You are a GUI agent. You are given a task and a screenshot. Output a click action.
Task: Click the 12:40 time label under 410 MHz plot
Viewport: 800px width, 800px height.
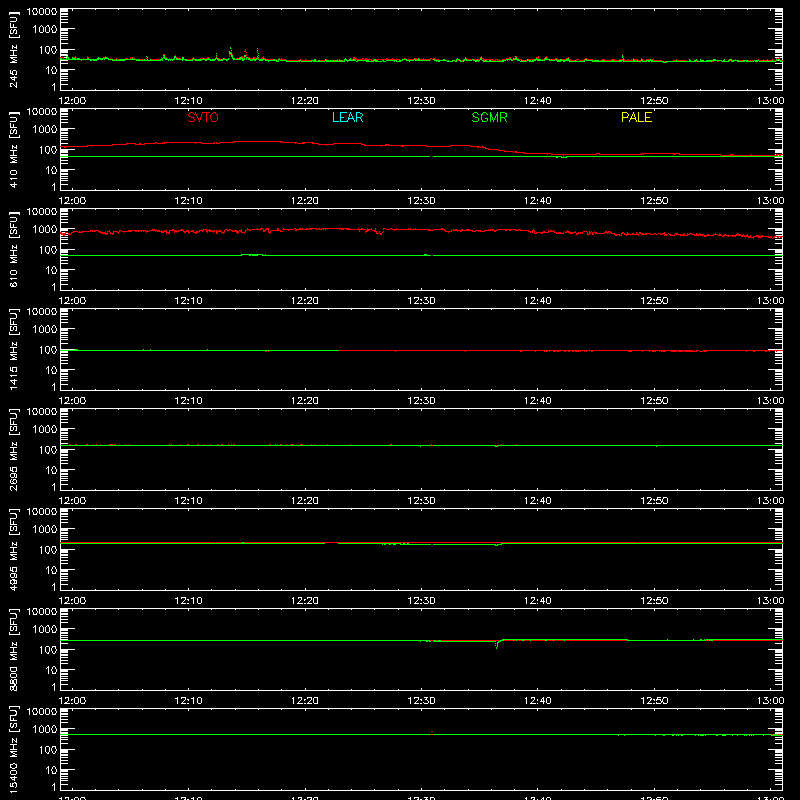(x=537, y=201)
